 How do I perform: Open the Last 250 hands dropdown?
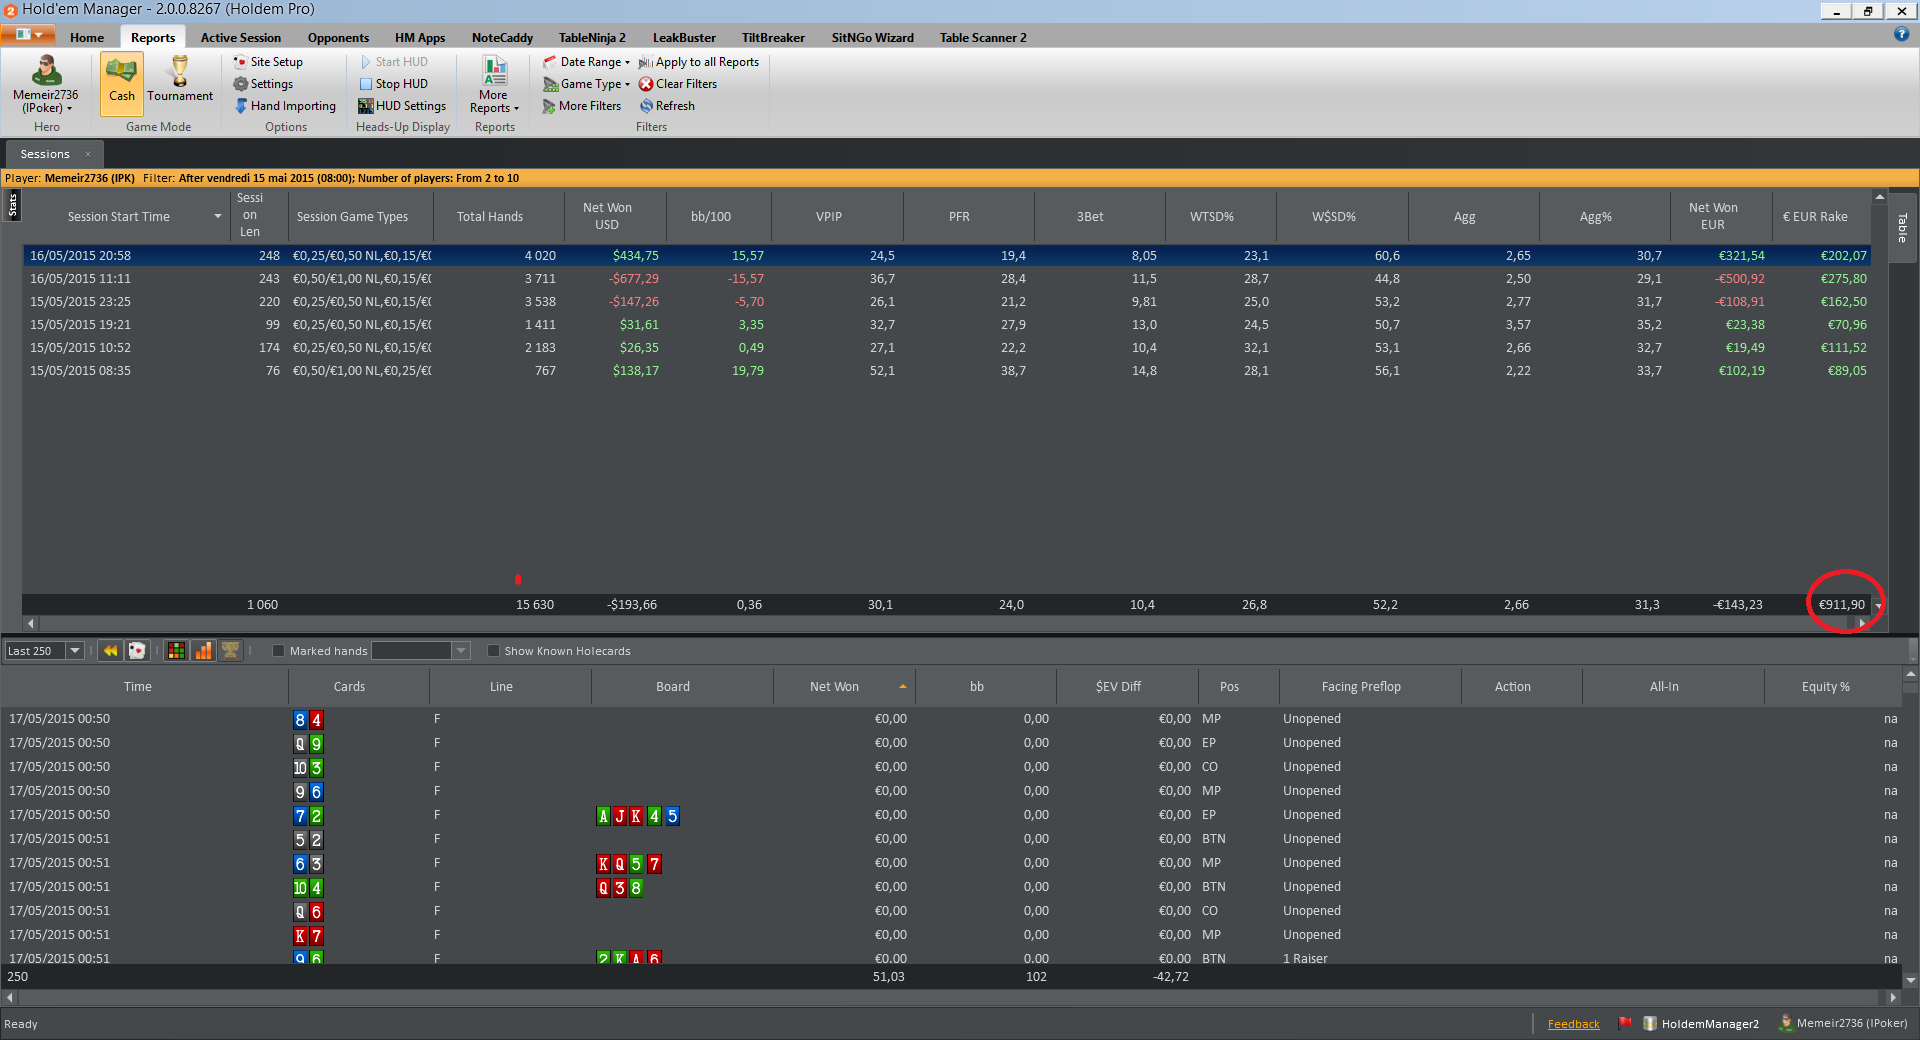coord(74,651)
